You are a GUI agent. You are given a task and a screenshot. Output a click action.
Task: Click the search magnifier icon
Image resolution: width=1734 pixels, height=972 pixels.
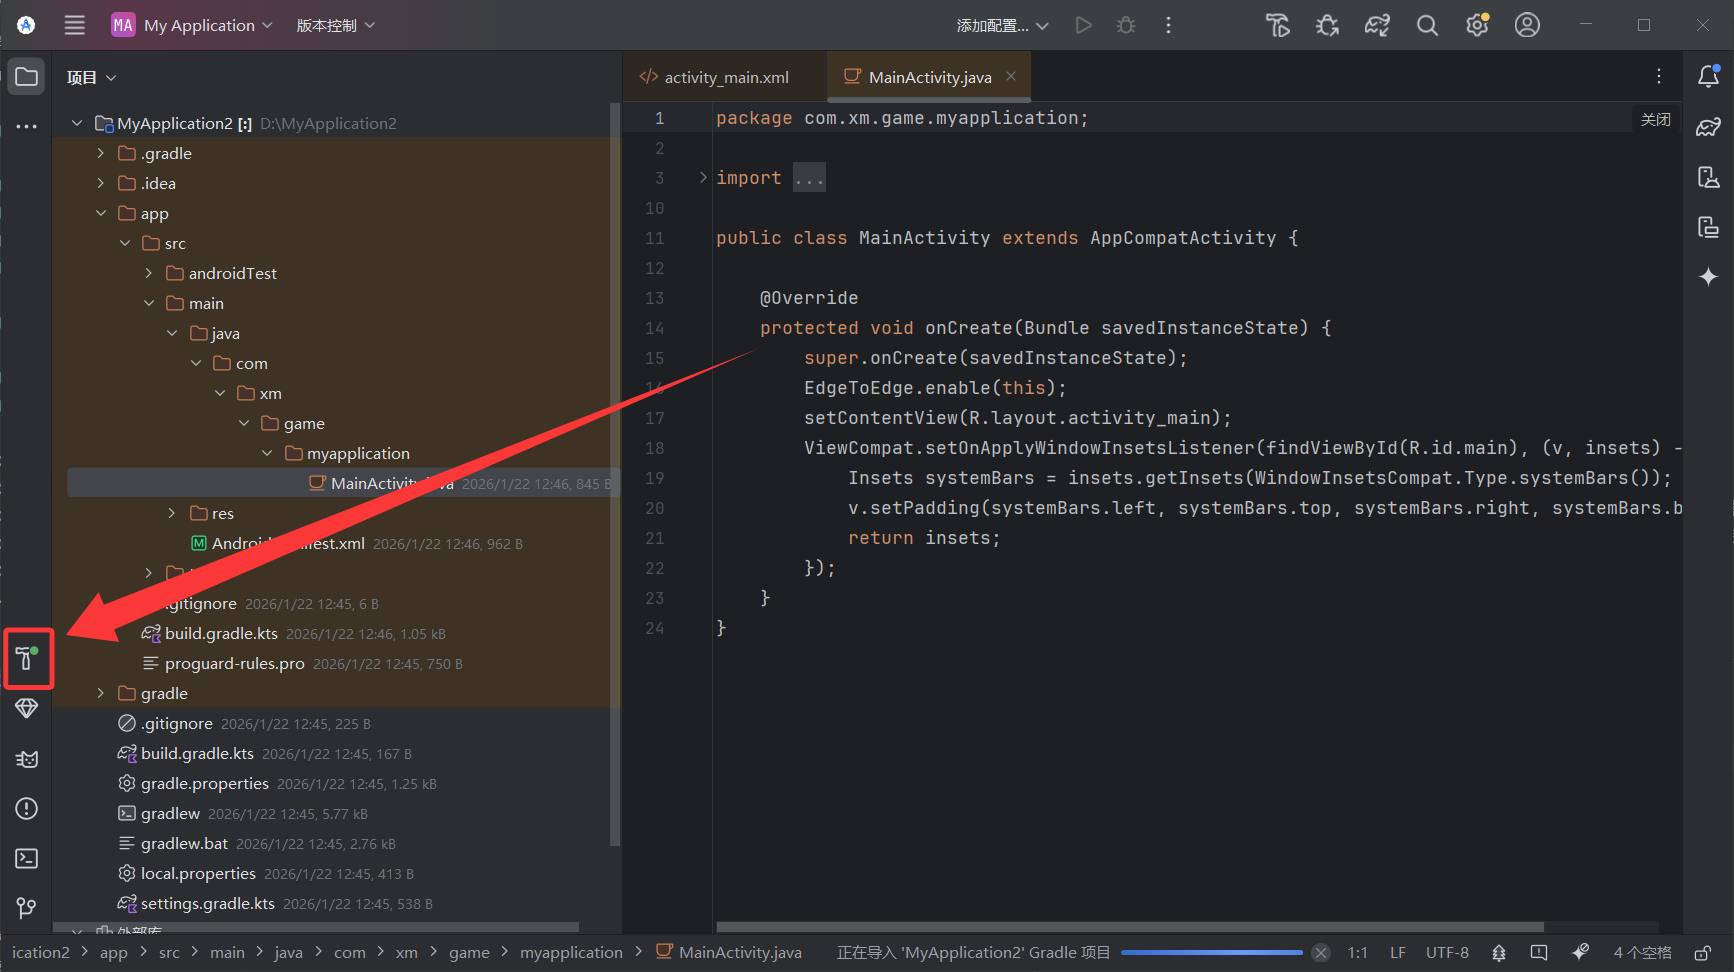1427,26
